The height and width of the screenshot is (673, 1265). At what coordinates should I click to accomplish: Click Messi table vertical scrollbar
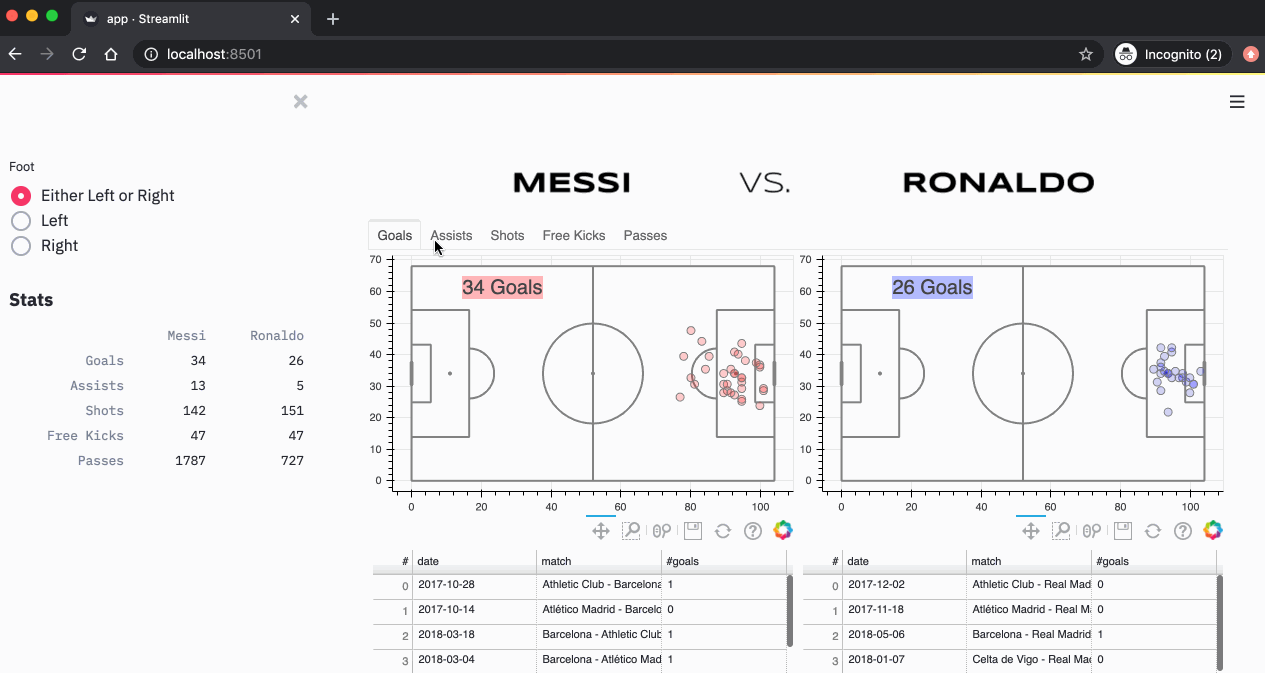[x=790, y=610]
